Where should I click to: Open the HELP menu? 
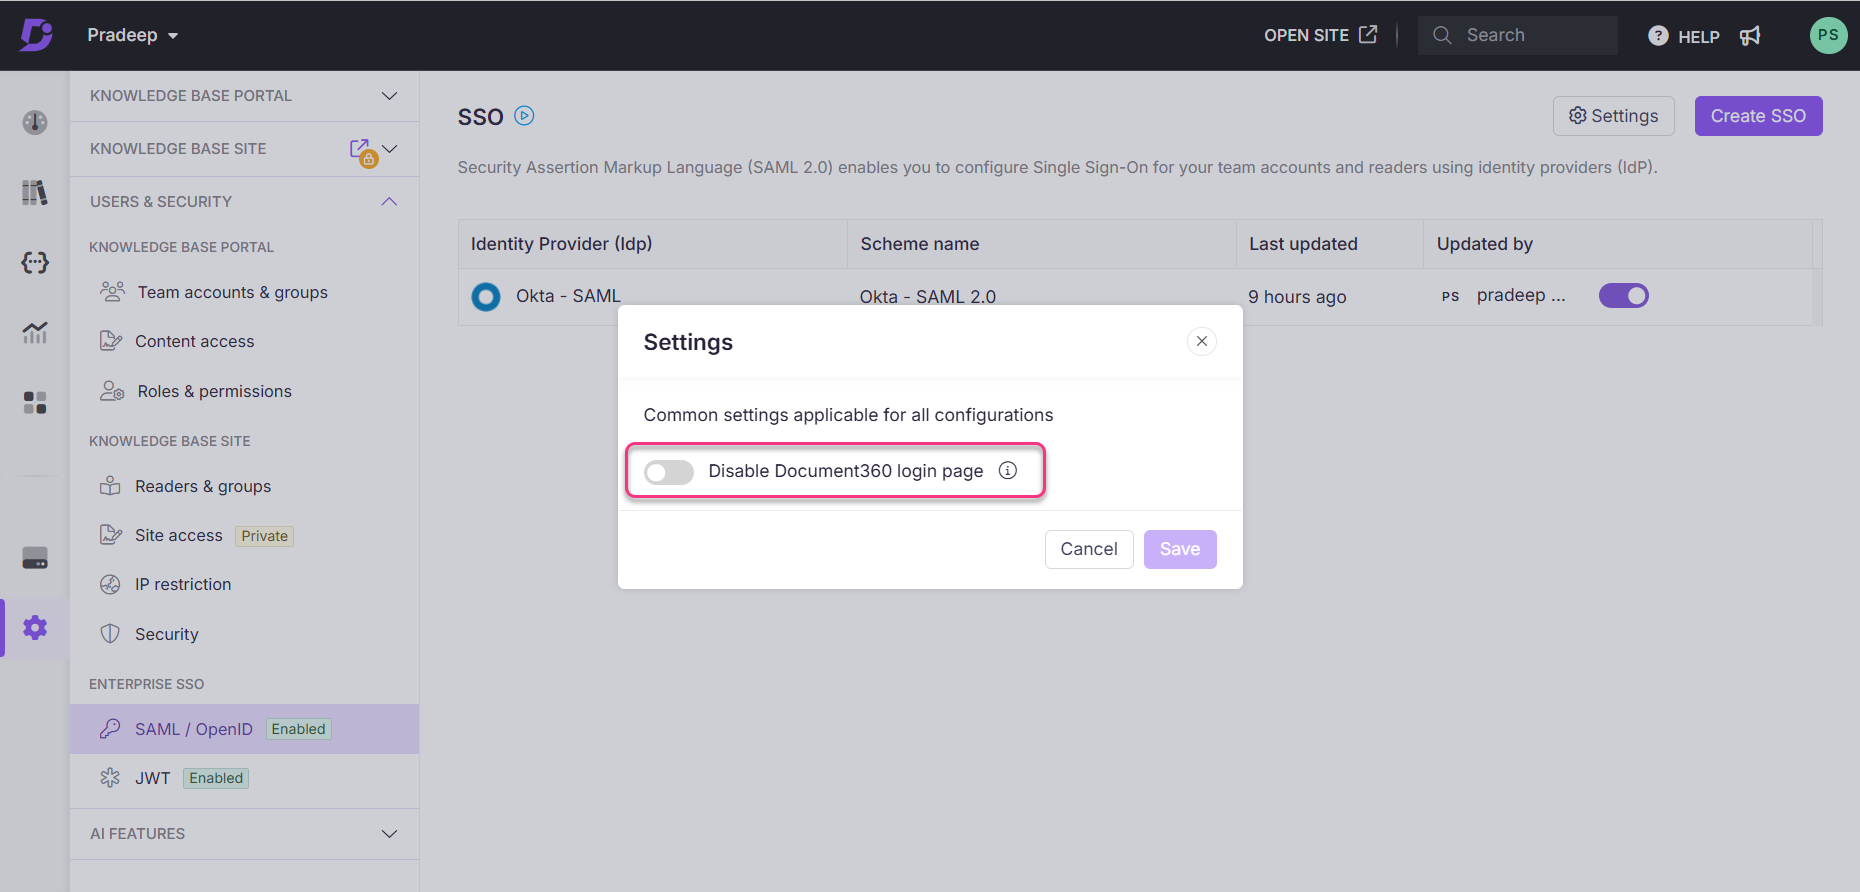pyautogui.click(x=1683, y=36)
